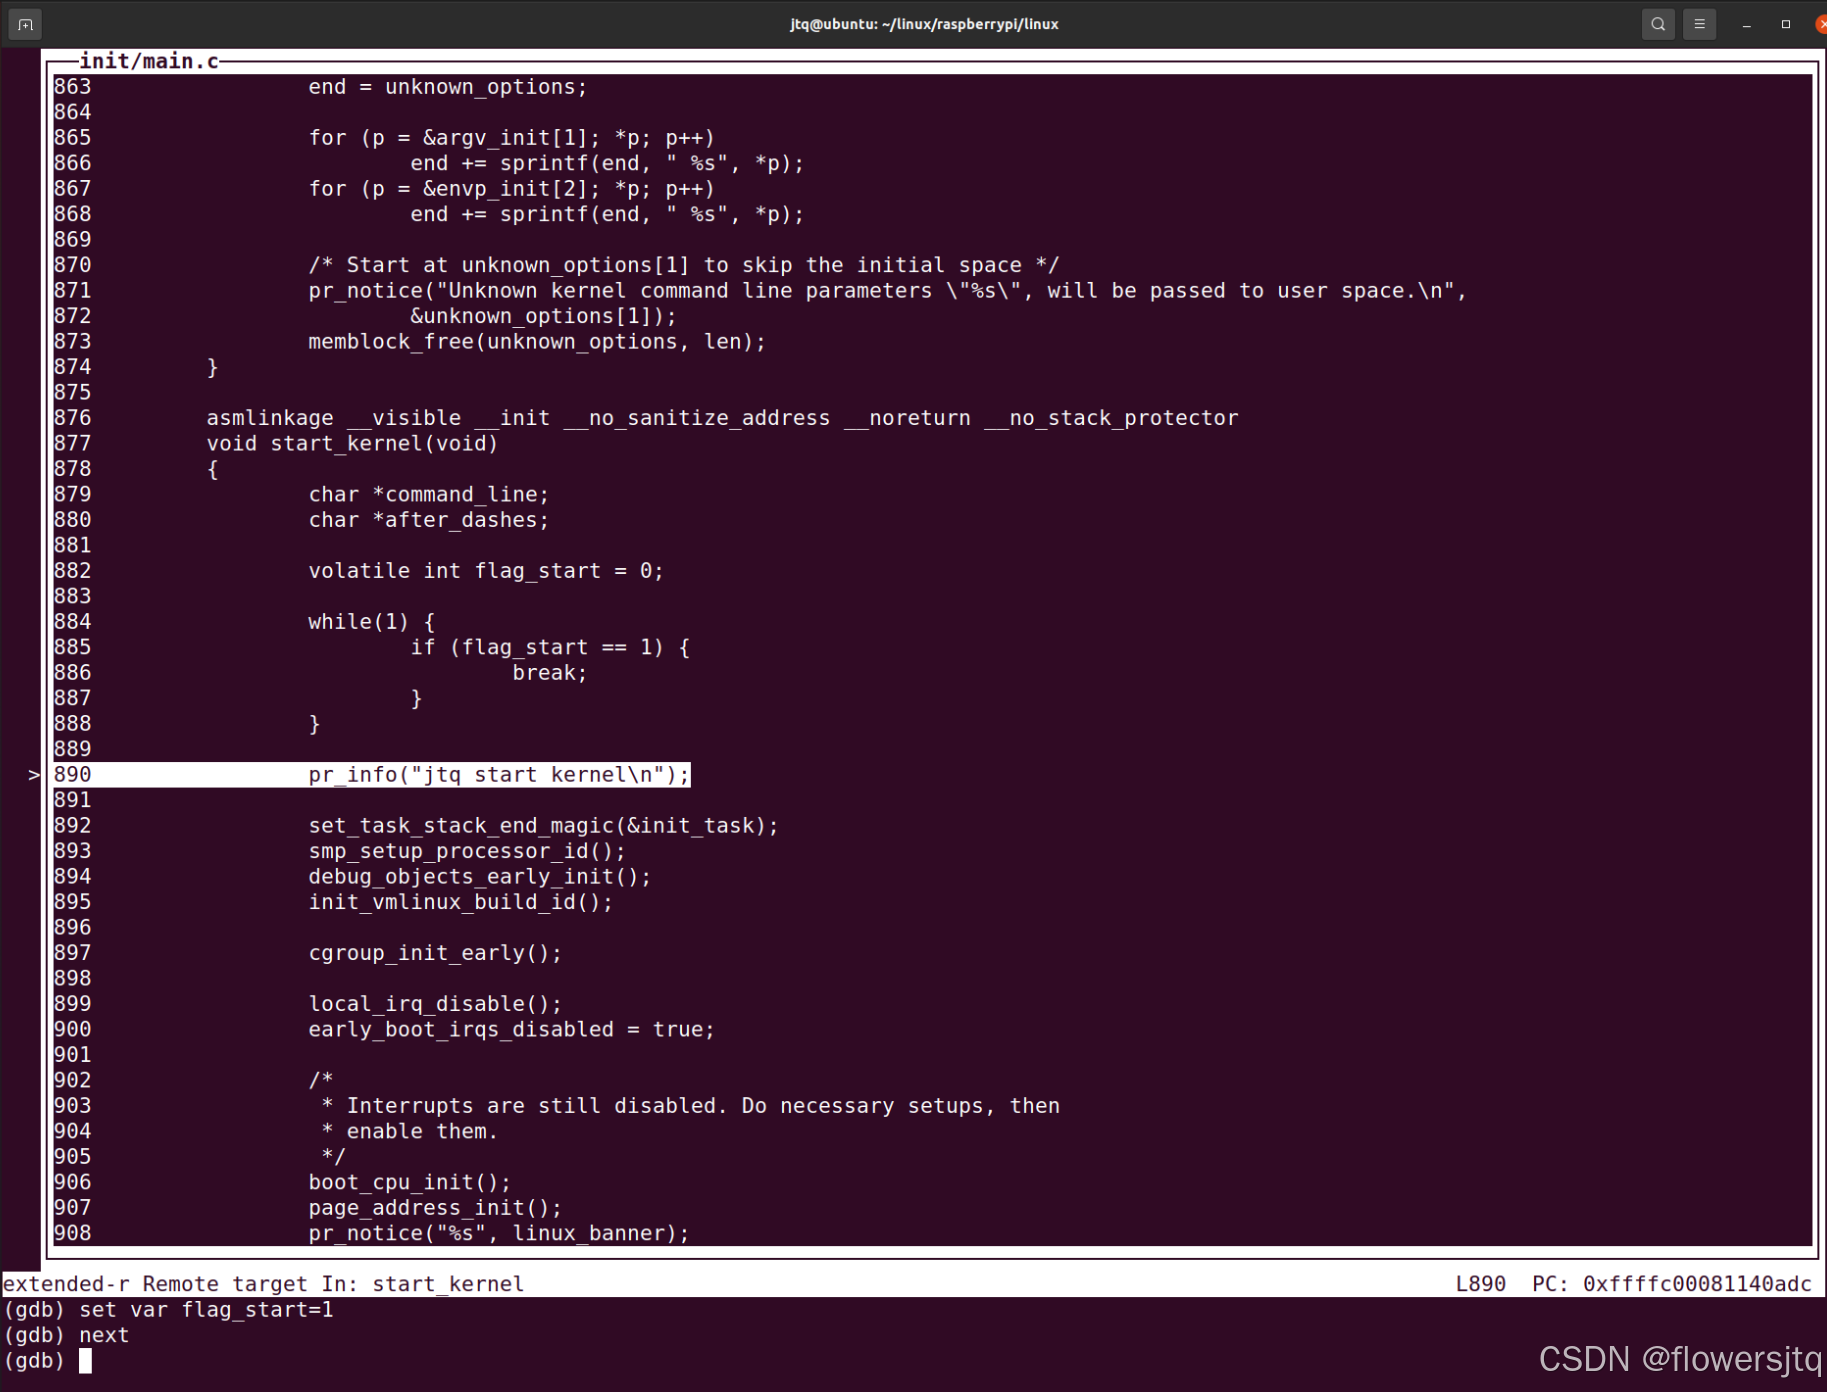Click 'local_irq_disable();' line
This screenshot has width=1827, height=1392.
(435, 1004)
